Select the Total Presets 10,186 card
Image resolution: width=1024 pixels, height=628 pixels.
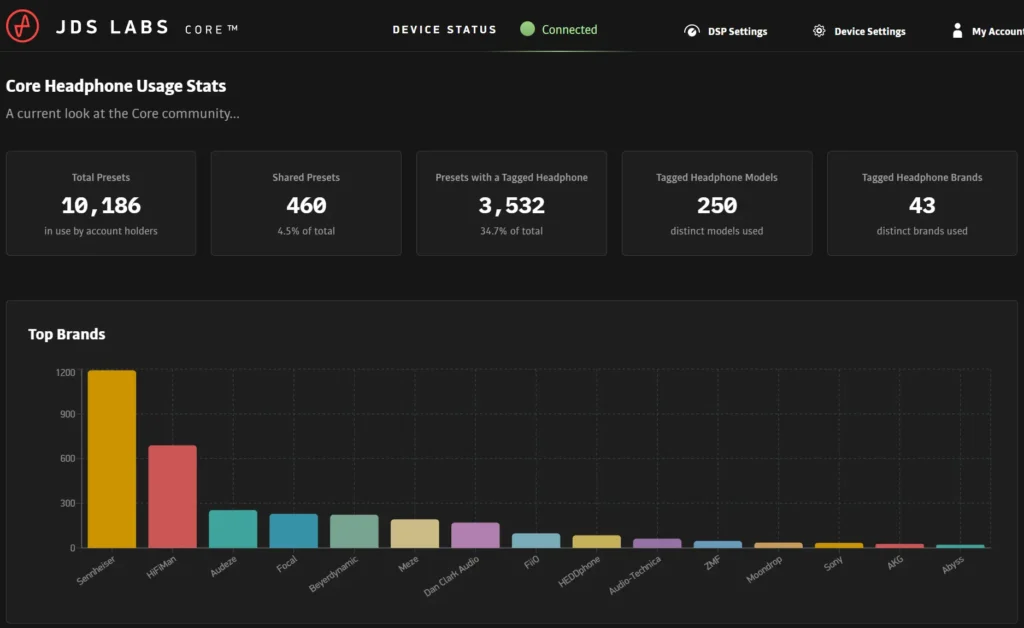point(101,203)
